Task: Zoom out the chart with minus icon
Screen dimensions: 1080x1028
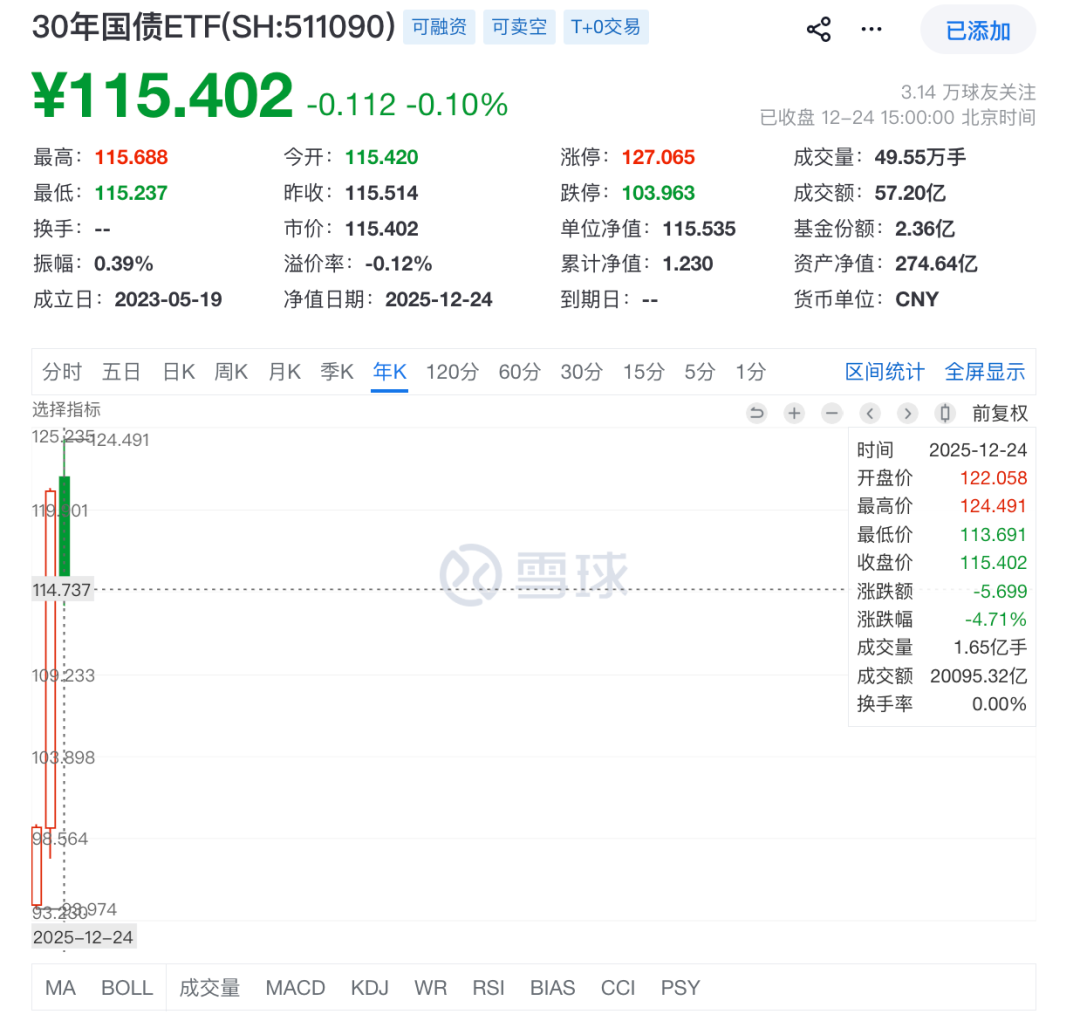Action: point(832,413)
